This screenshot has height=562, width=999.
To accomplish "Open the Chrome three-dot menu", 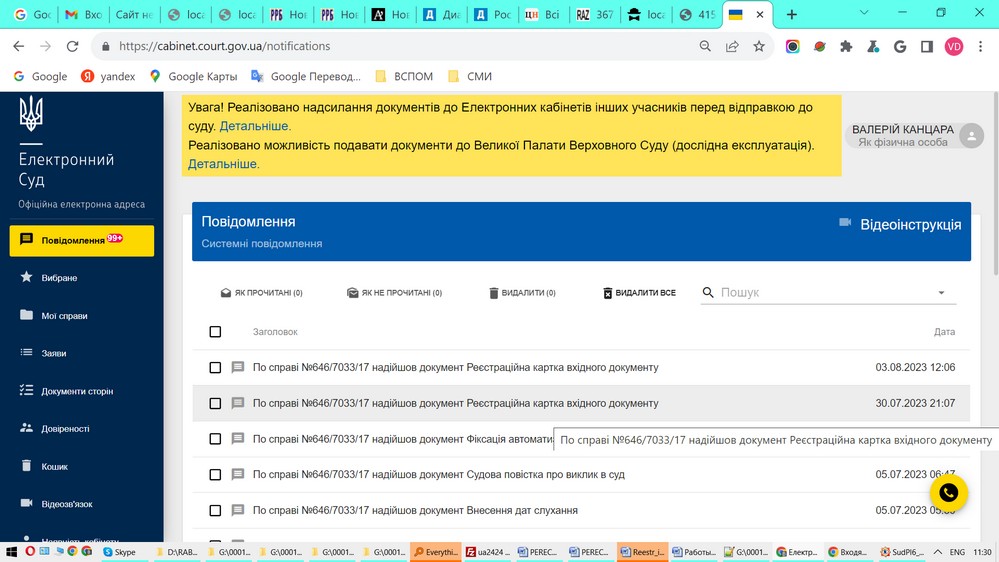I will 981,46.
